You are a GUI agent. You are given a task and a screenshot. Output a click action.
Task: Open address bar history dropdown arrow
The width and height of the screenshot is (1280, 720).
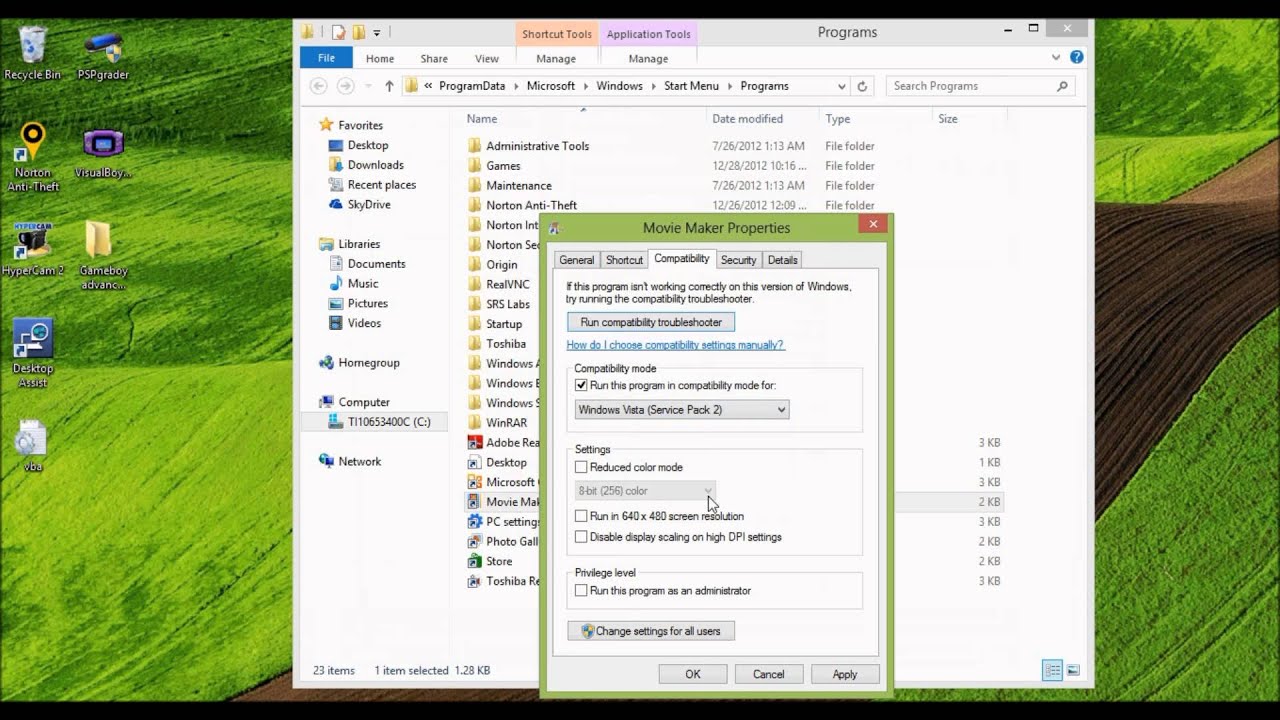point(841,86)
